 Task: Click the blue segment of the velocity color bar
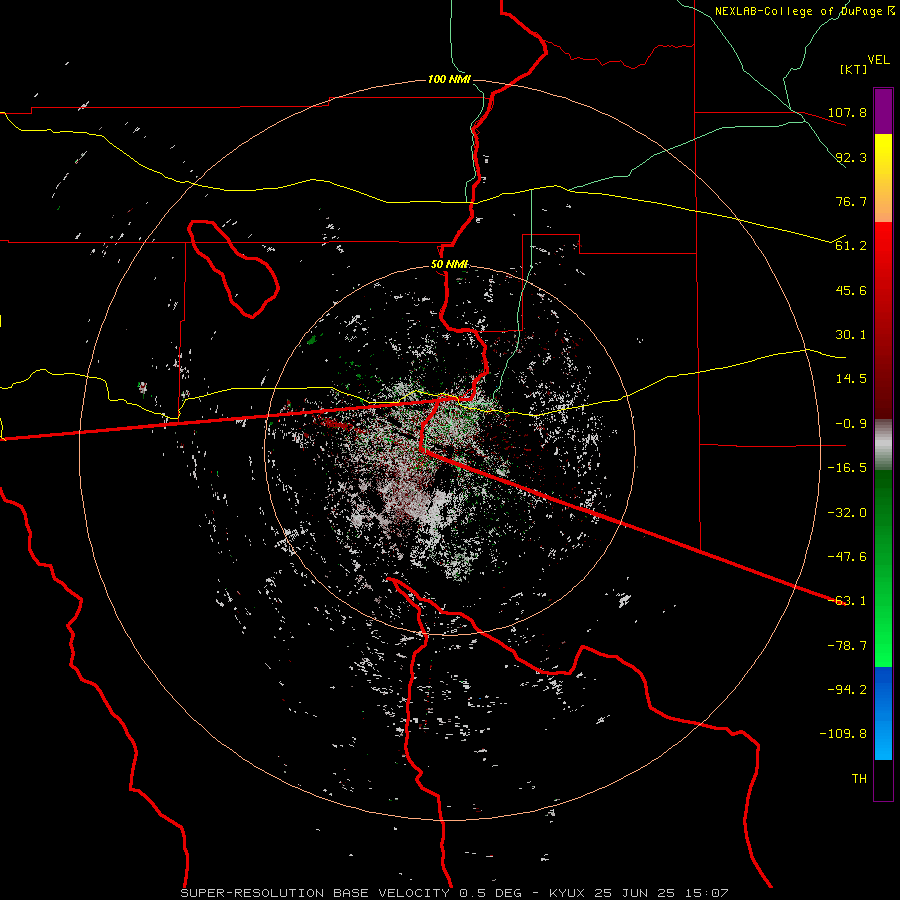883,713
